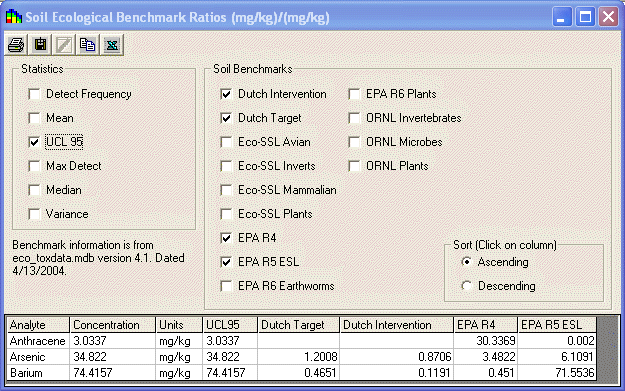Viewport: 625px width, 391px height.
Task: Click the Print toolbar icon
Action: [16, 45]
